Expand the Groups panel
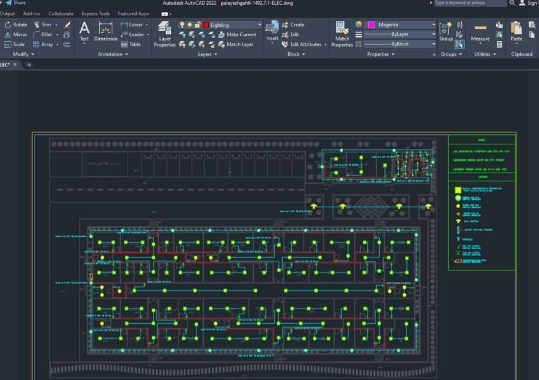 click(451, 54)
